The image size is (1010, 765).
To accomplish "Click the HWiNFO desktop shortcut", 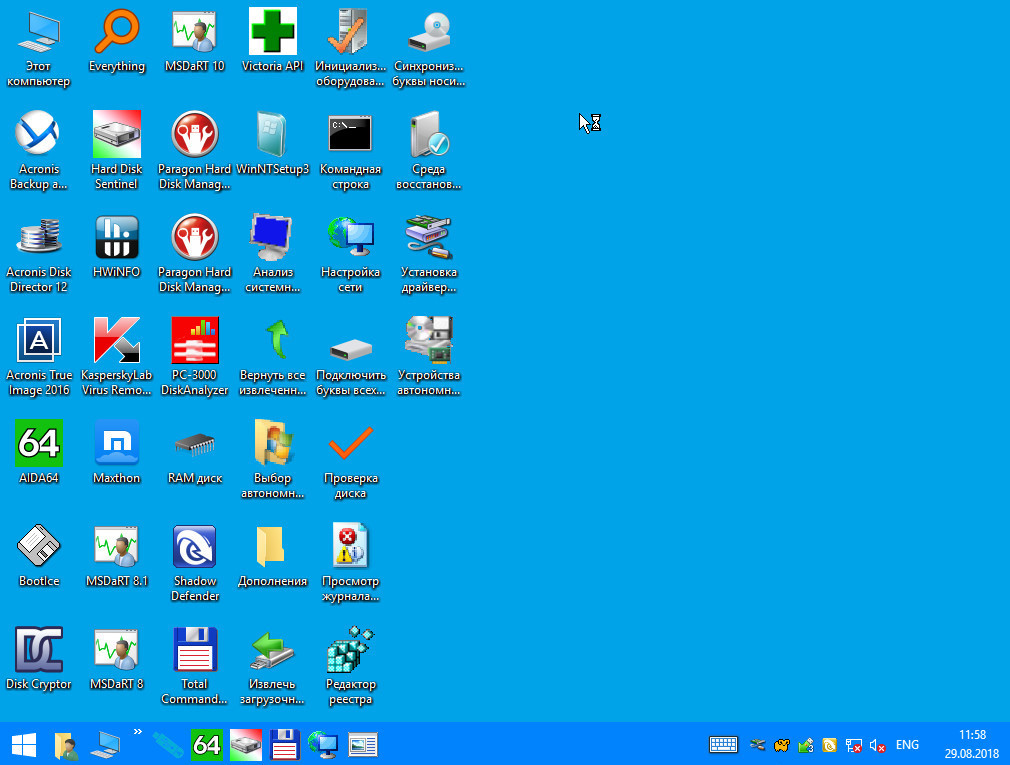I will (x=117, y=239).
